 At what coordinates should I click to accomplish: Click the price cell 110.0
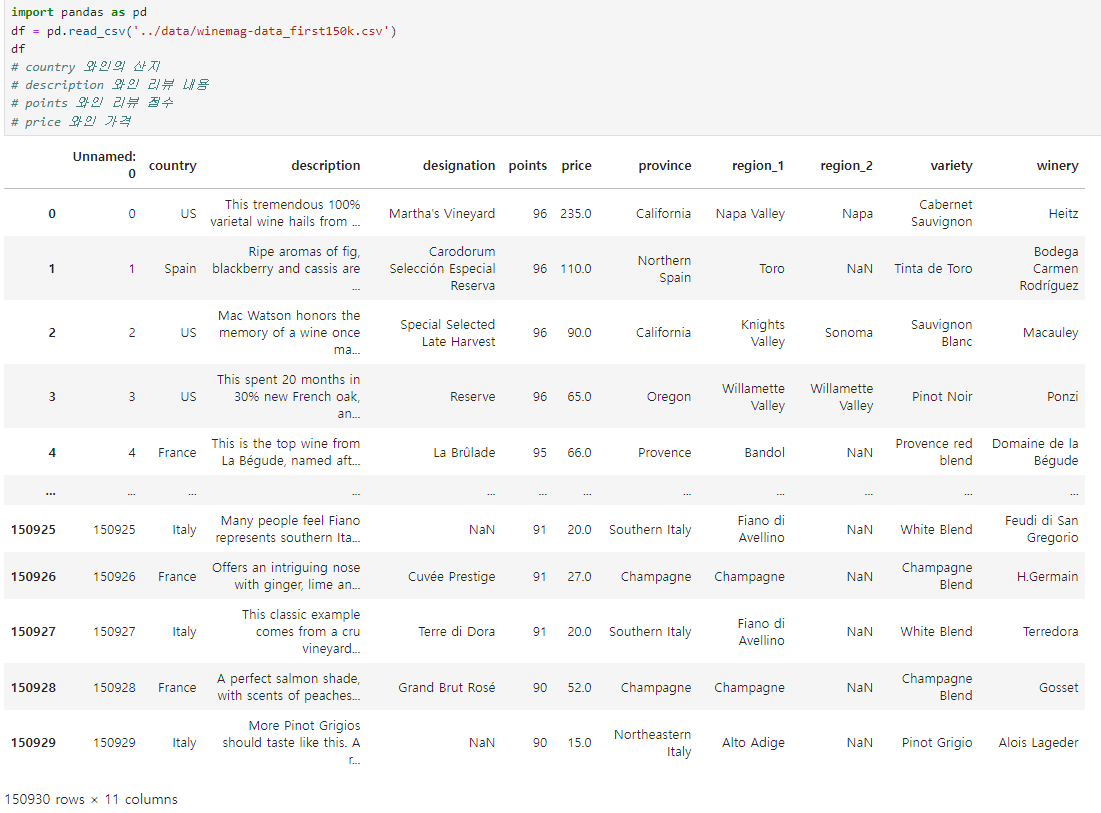[x=576, y=269]
